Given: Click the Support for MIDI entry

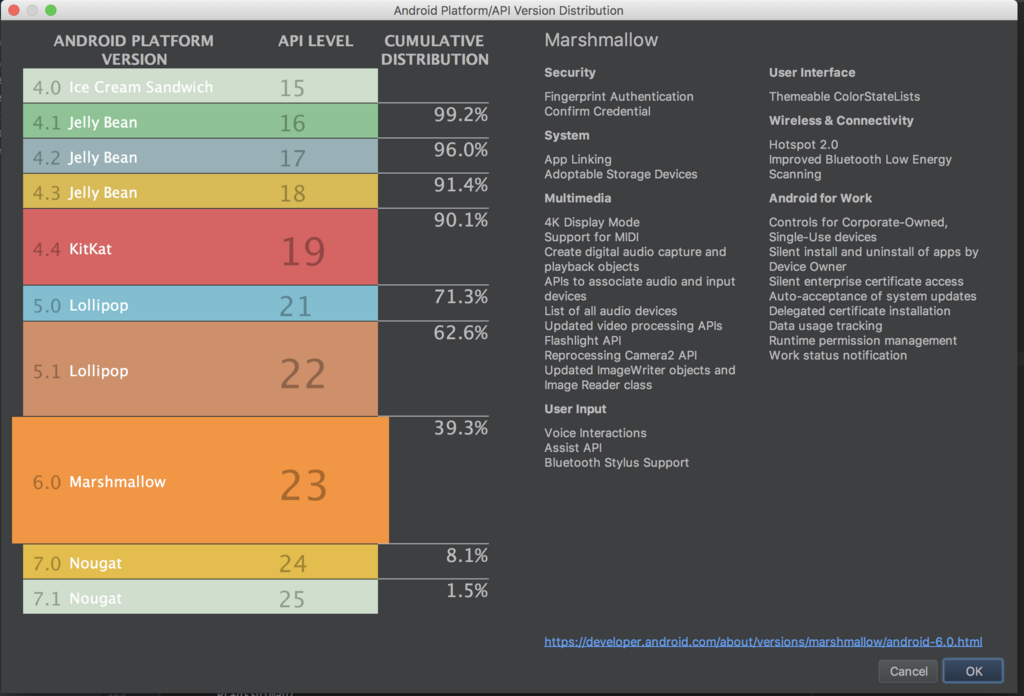Looking at the screenshot, I should [591, 237].
